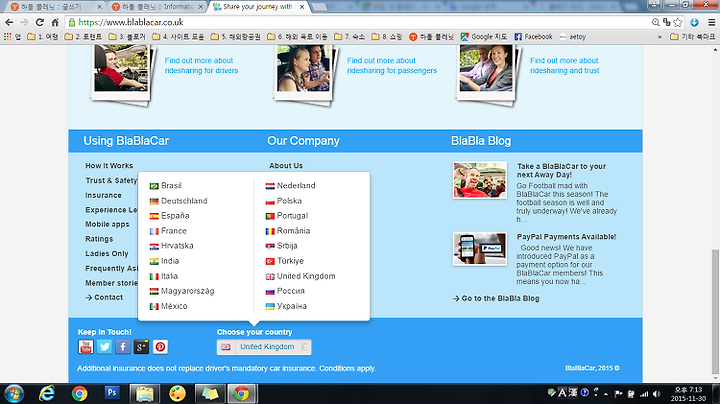Open Mobile apps footer link

tap(107, 224)
